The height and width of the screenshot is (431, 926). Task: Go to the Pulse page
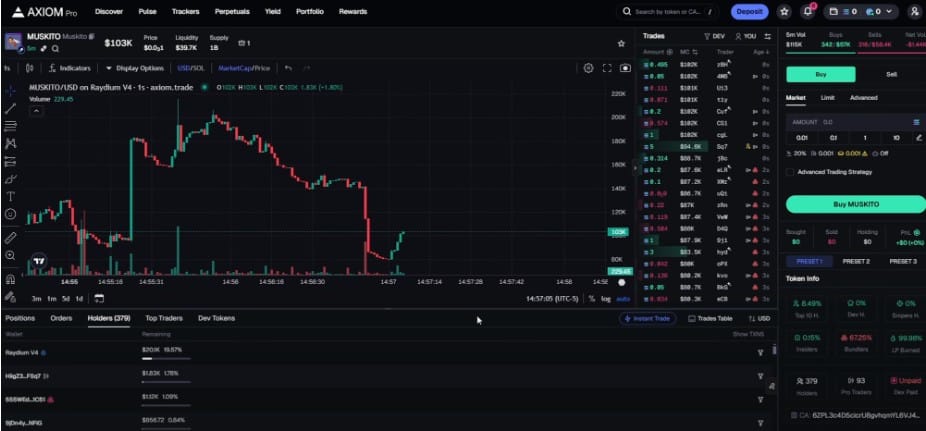point(147,11)
